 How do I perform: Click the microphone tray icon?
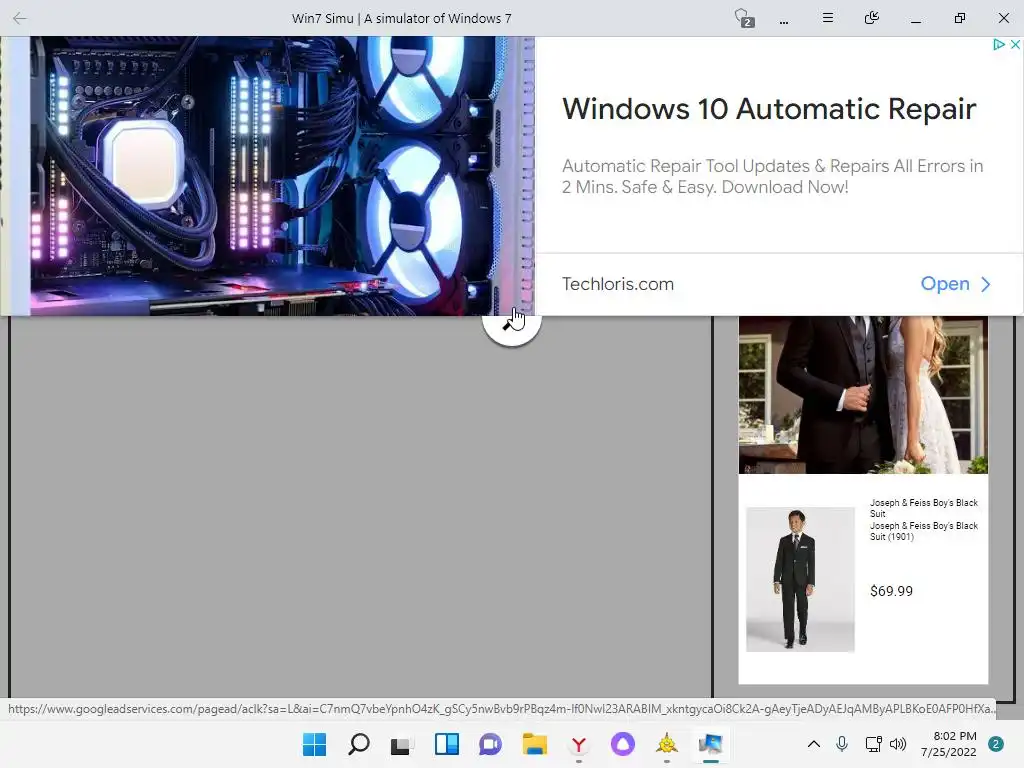(x=842, y=744)
